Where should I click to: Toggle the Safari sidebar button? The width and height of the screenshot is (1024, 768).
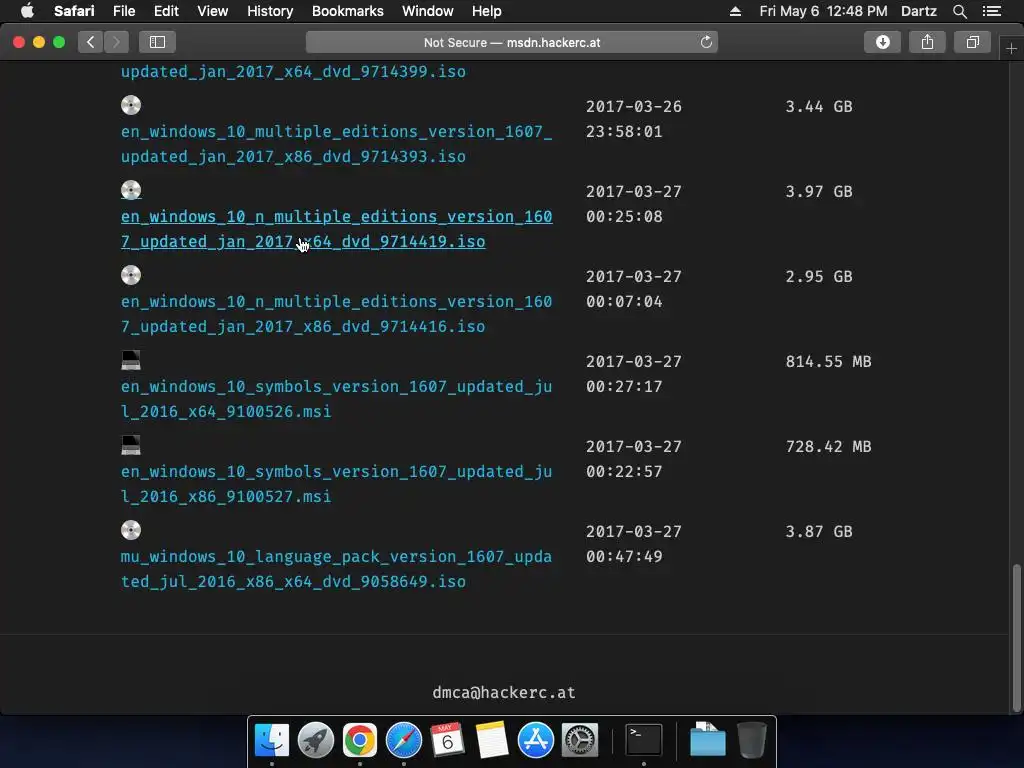[157, 42]
